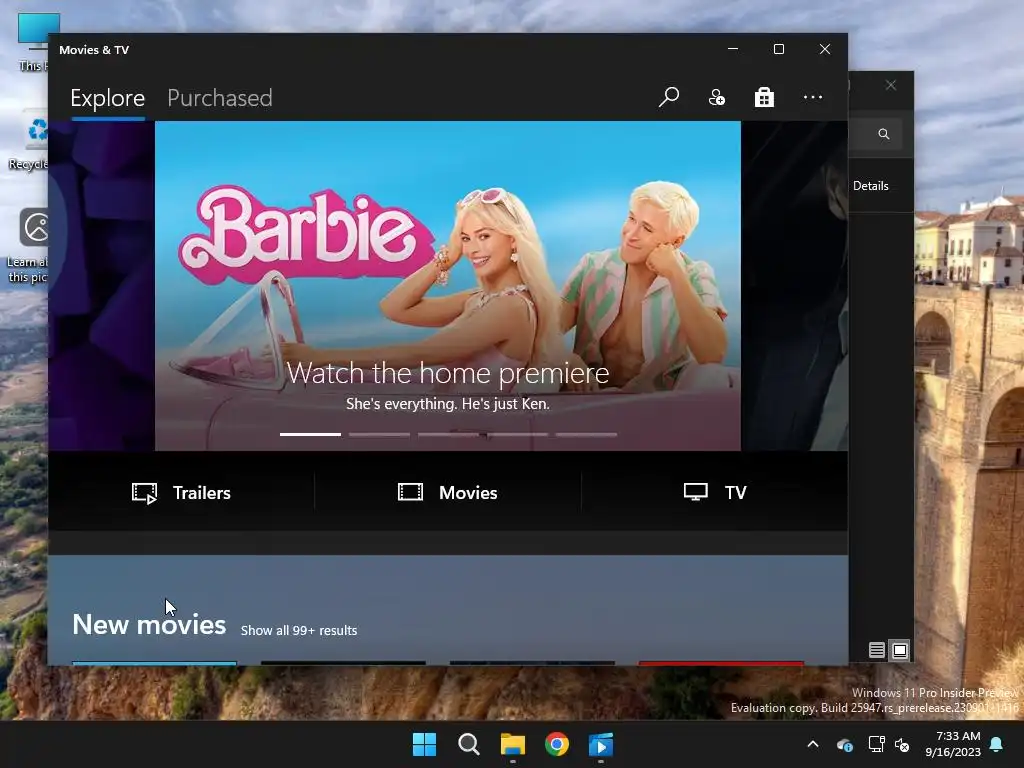
Task: Open the TV section
Action: click(714, 492)
